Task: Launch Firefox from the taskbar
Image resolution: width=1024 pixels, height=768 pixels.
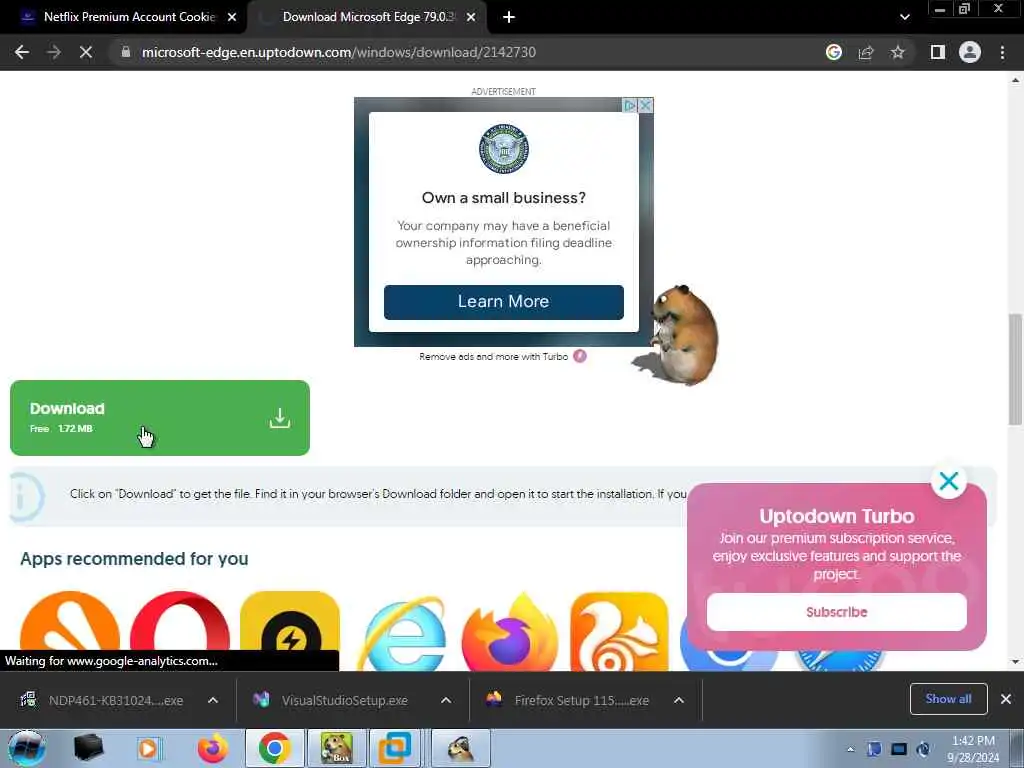Action: point(213,748)
